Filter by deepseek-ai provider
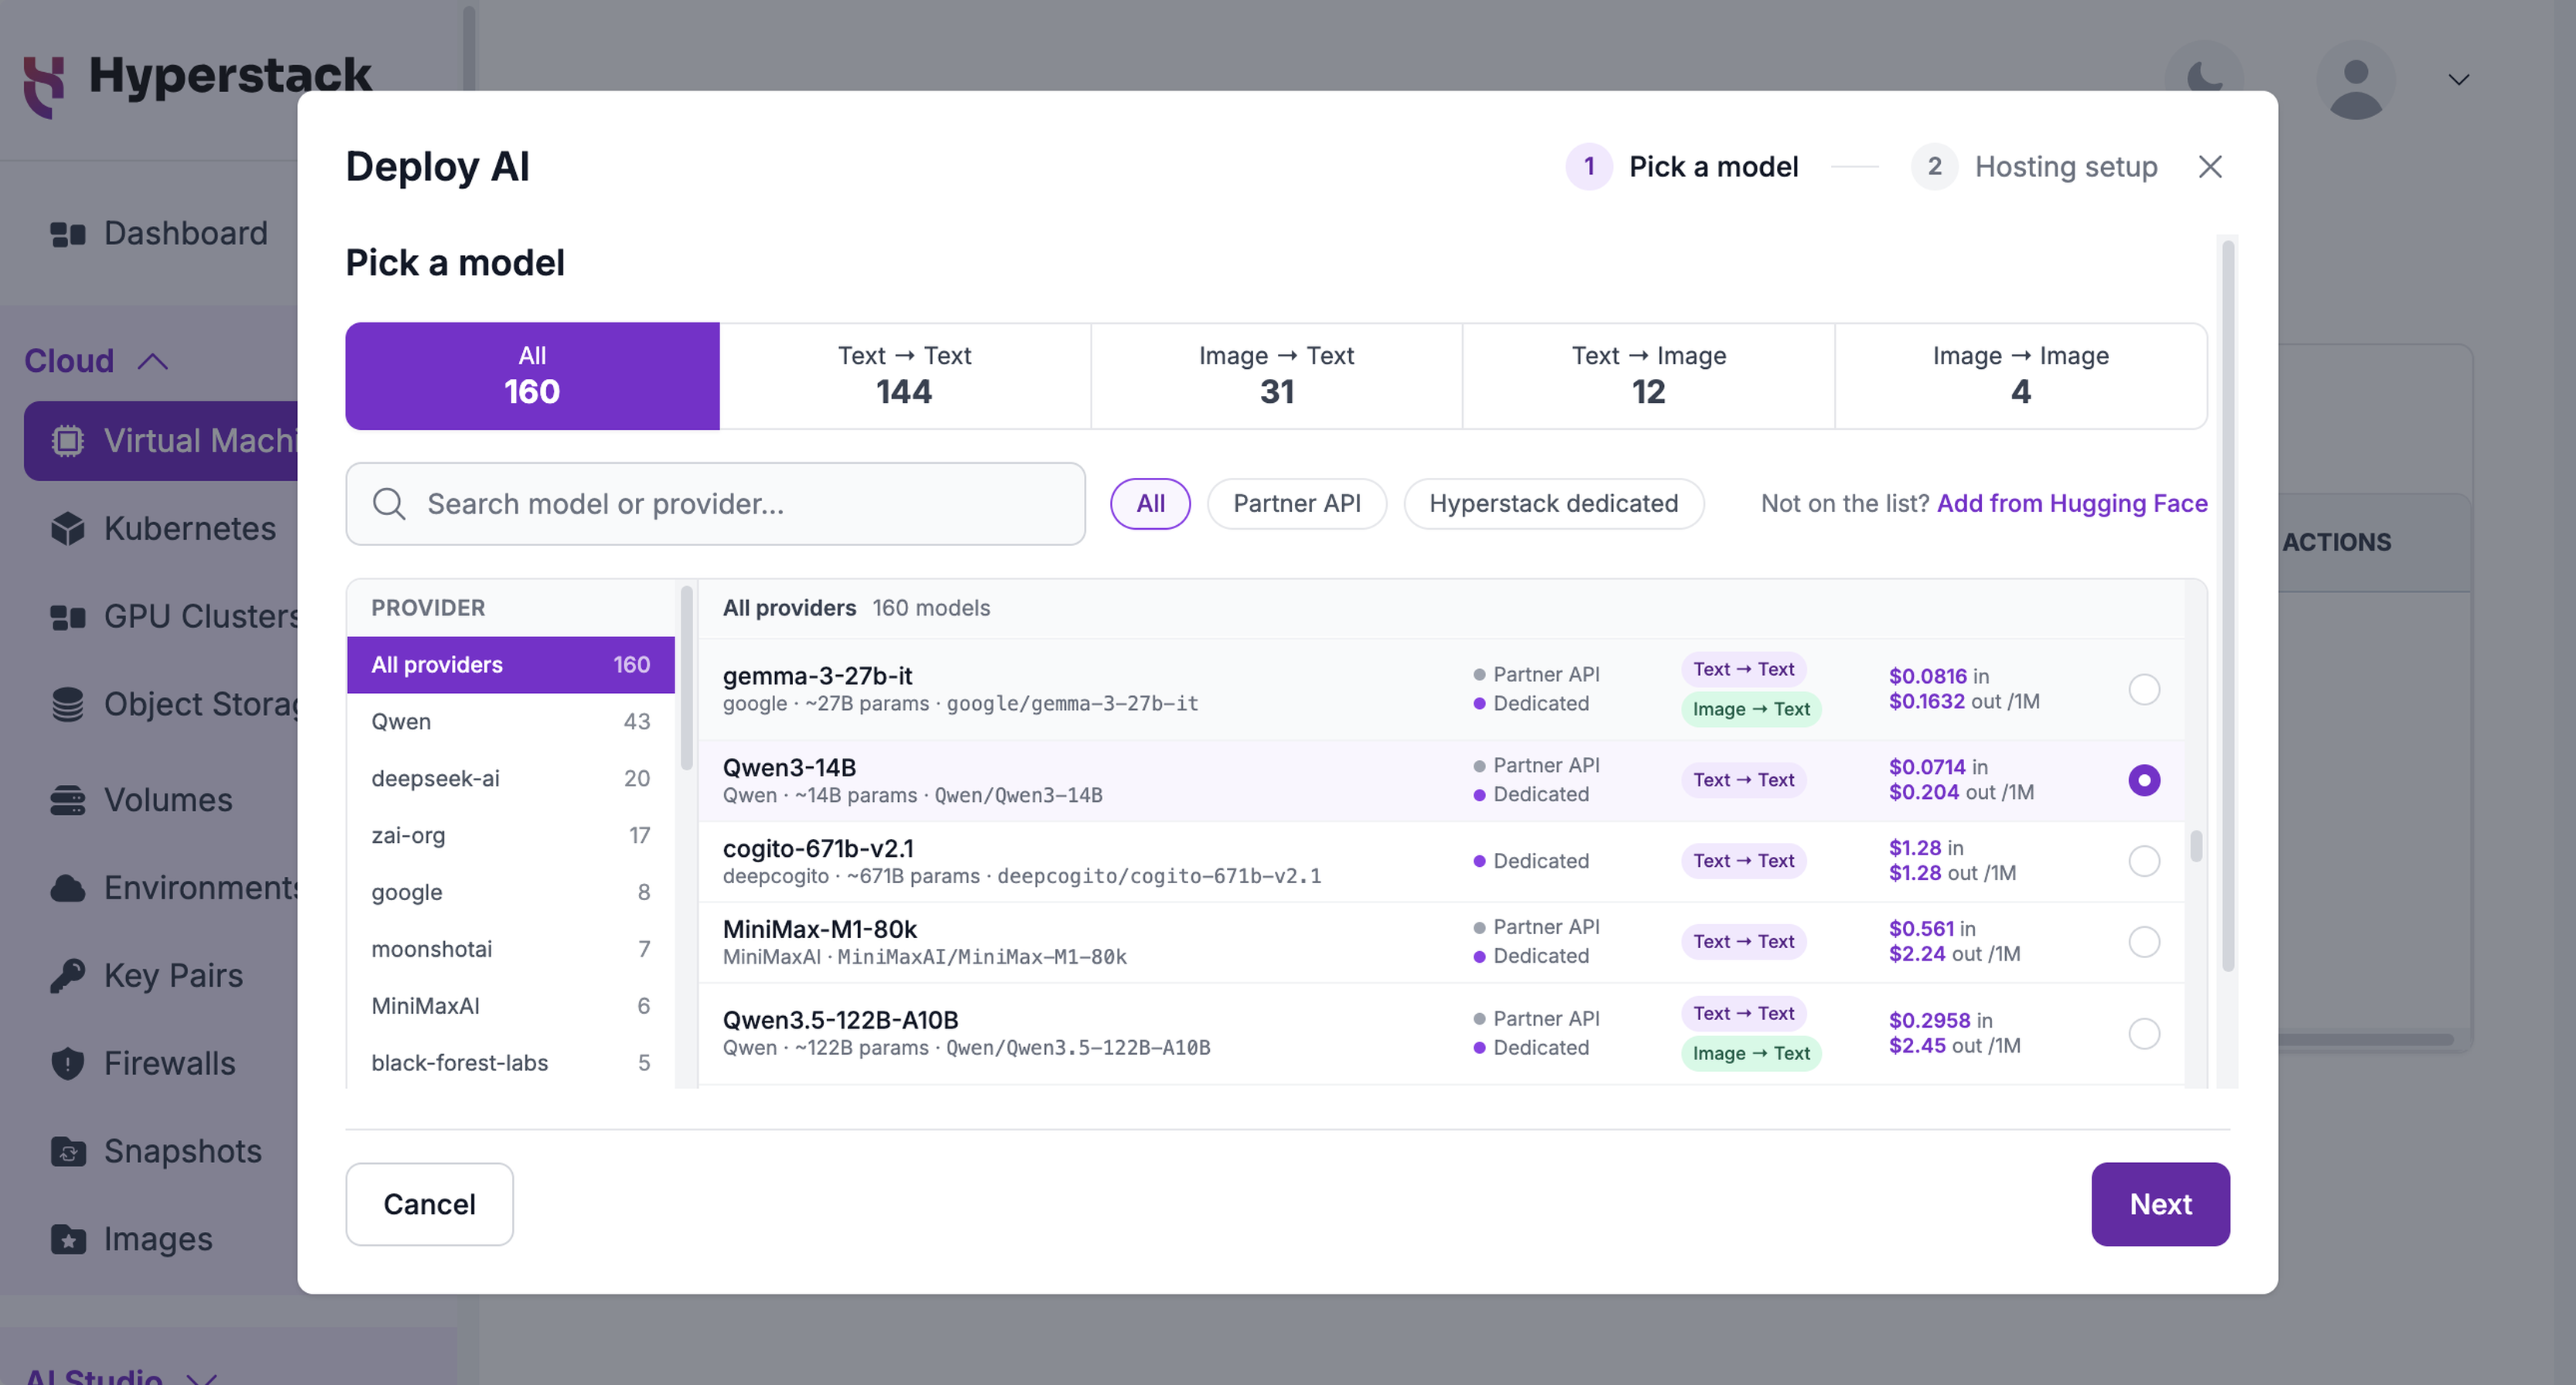The width and height of the screenshot is (2576, 1385). [511, 779]
